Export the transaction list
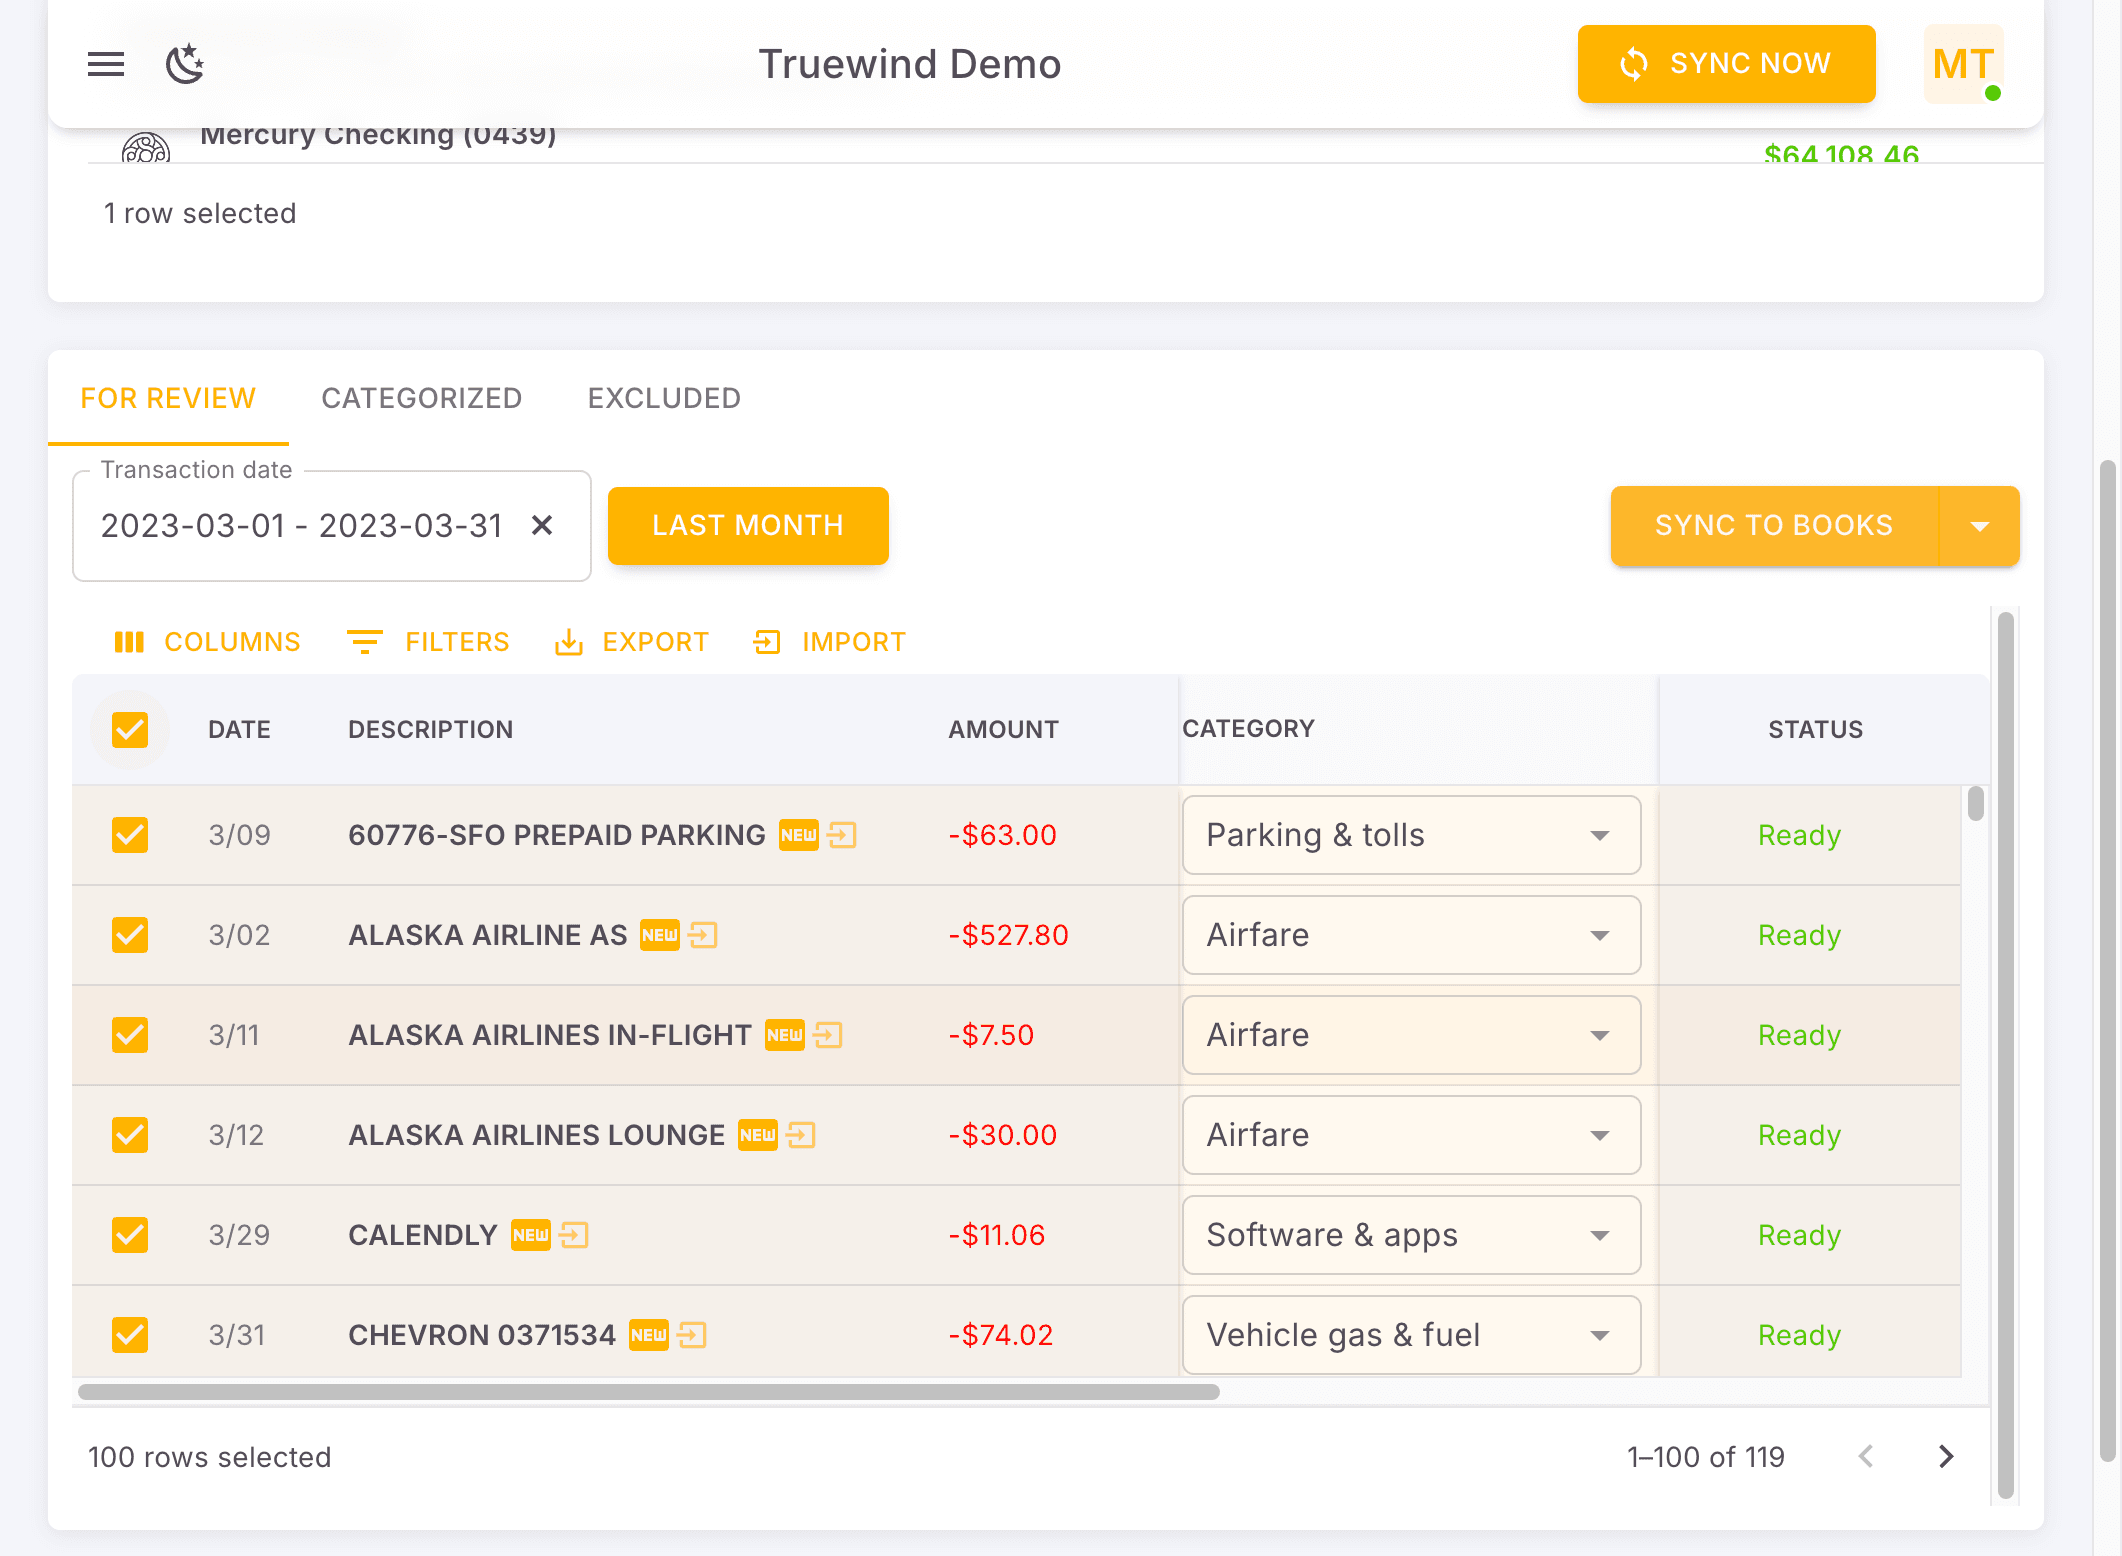This screenshot has width=2122, height=1556. pyautogui.click(x=632, y=641)
